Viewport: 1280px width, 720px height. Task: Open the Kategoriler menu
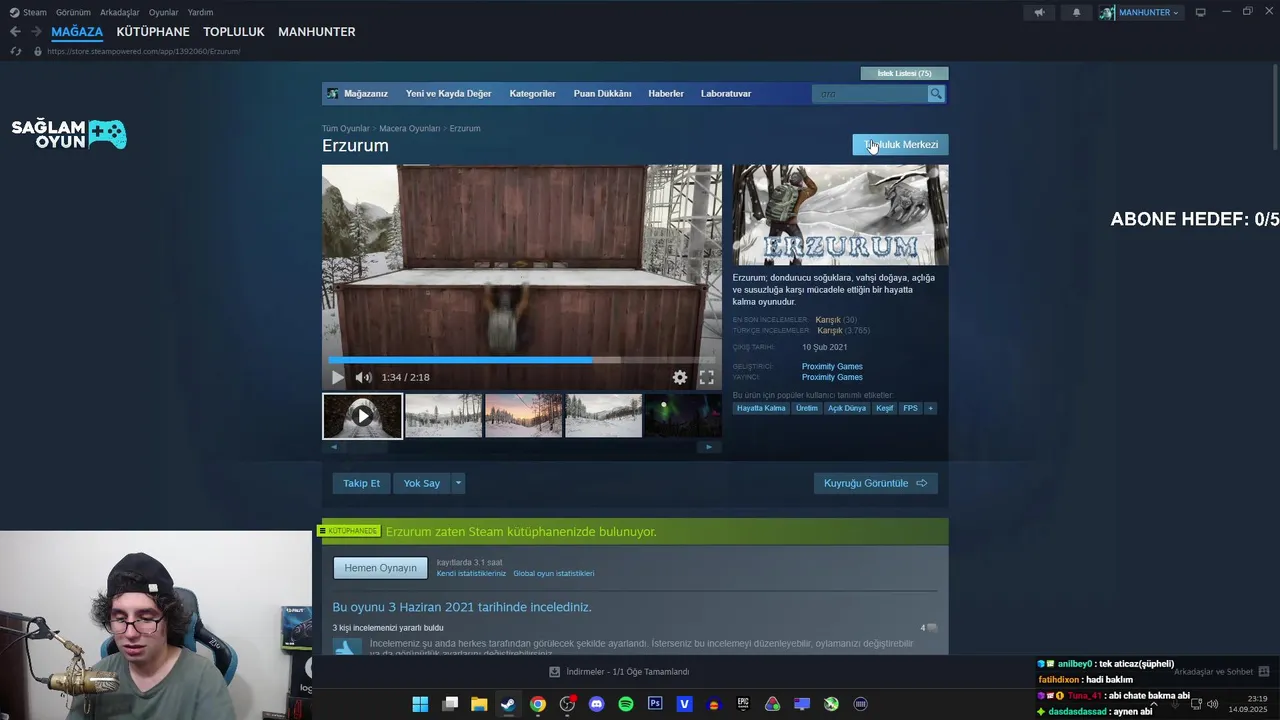532,93
